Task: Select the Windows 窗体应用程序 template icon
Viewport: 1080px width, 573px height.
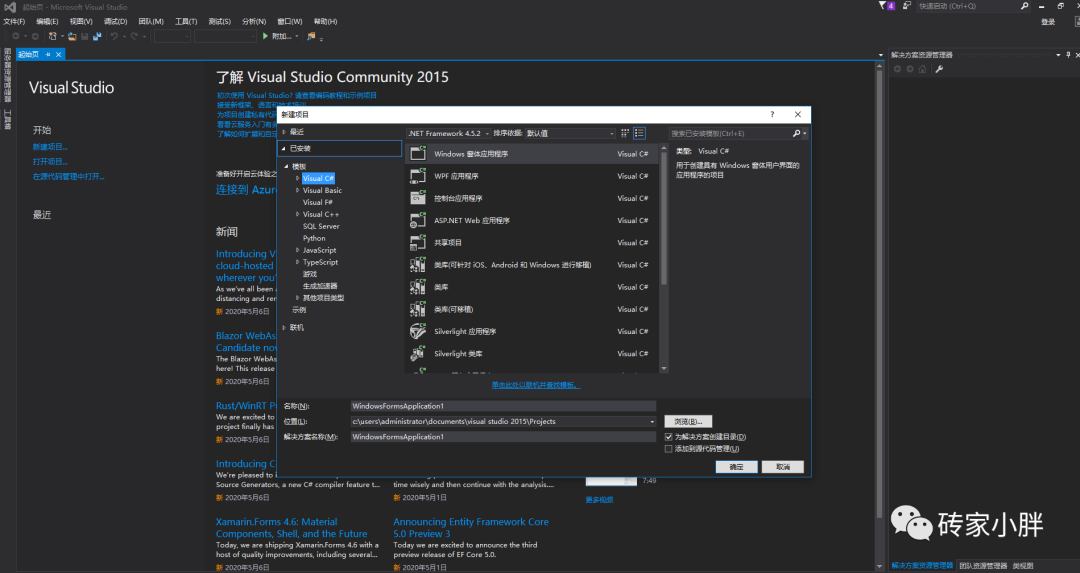Action: coord(418,154)
